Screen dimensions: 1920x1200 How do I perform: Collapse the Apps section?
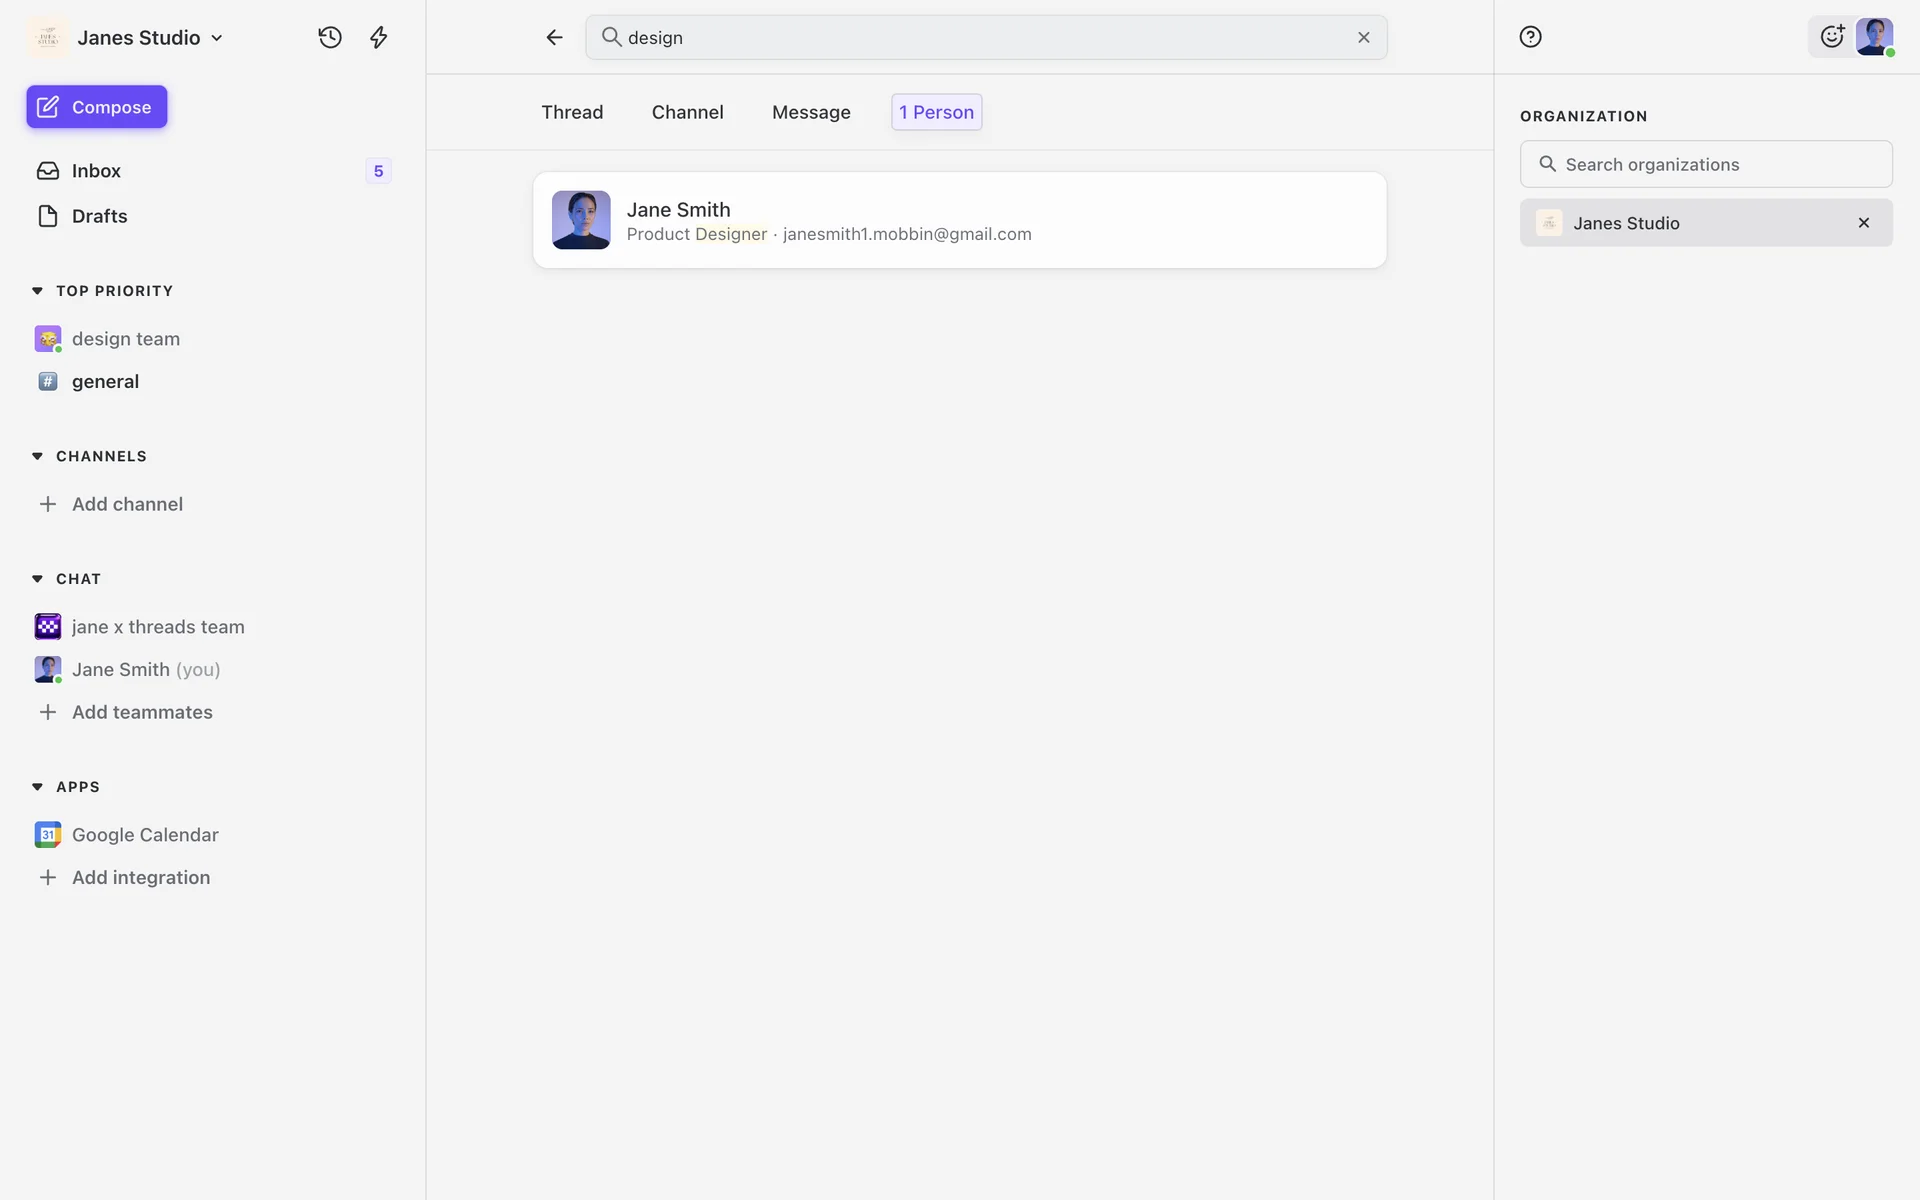(x=38, y=787)
